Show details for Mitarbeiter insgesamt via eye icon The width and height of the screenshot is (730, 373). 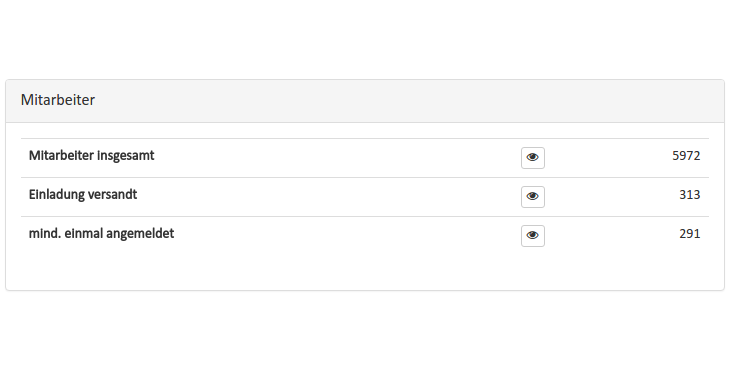point(533,157)
